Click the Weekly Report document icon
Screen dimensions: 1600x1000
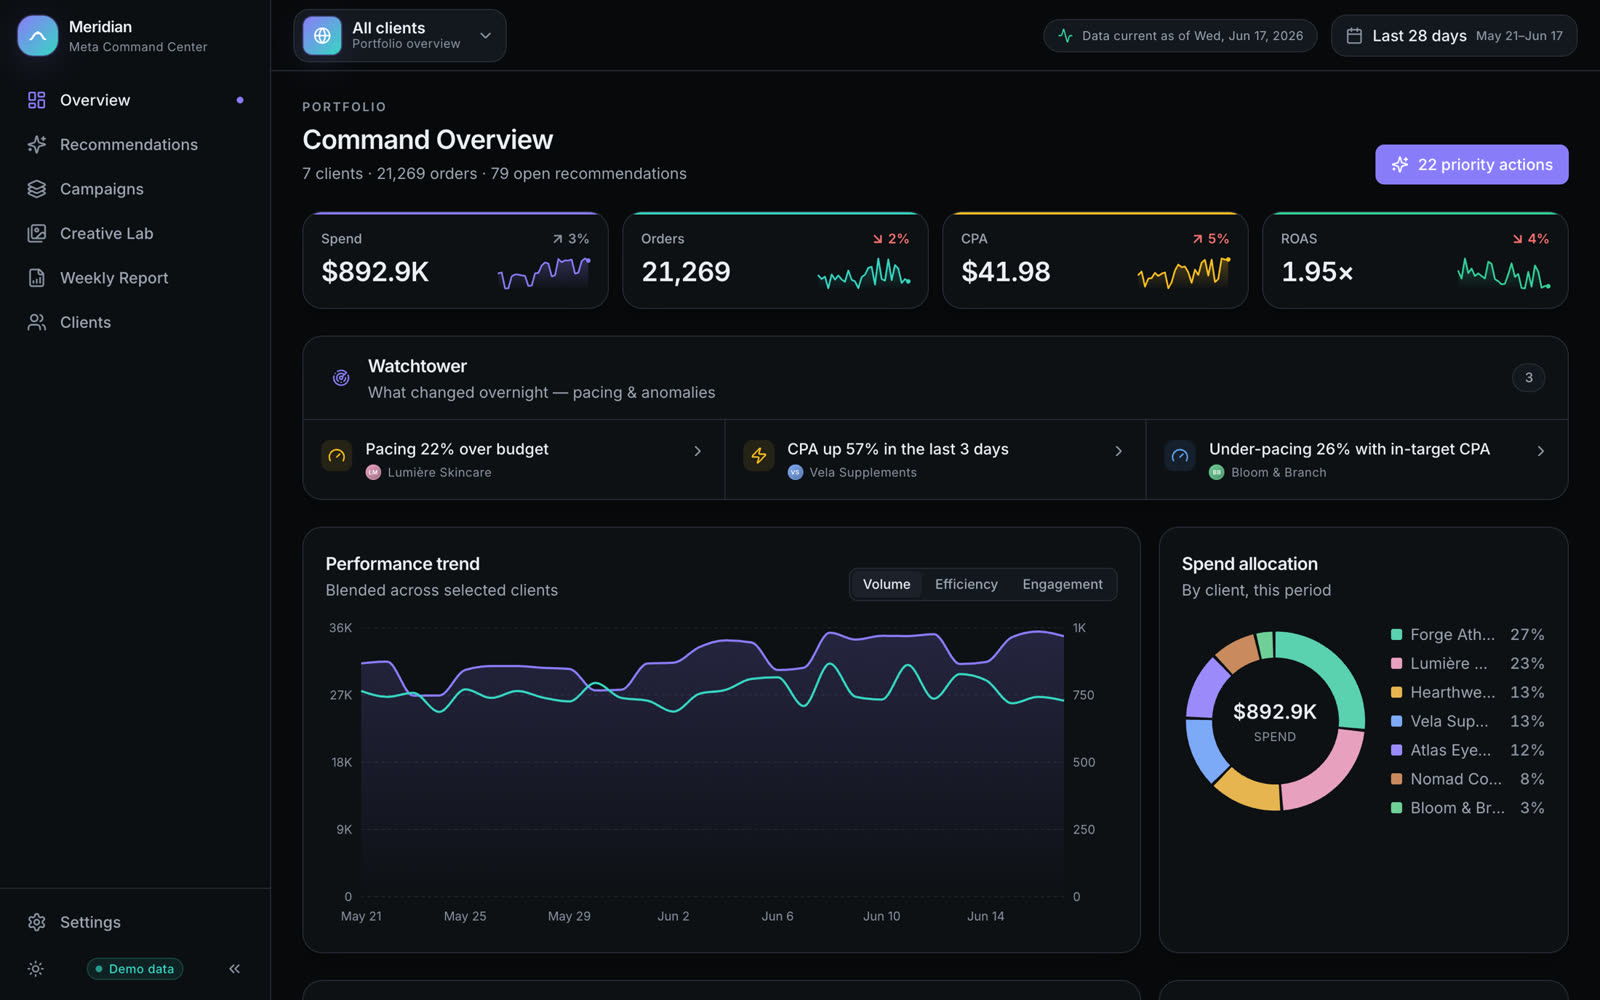pyautogui.click(x=37, y=278)
